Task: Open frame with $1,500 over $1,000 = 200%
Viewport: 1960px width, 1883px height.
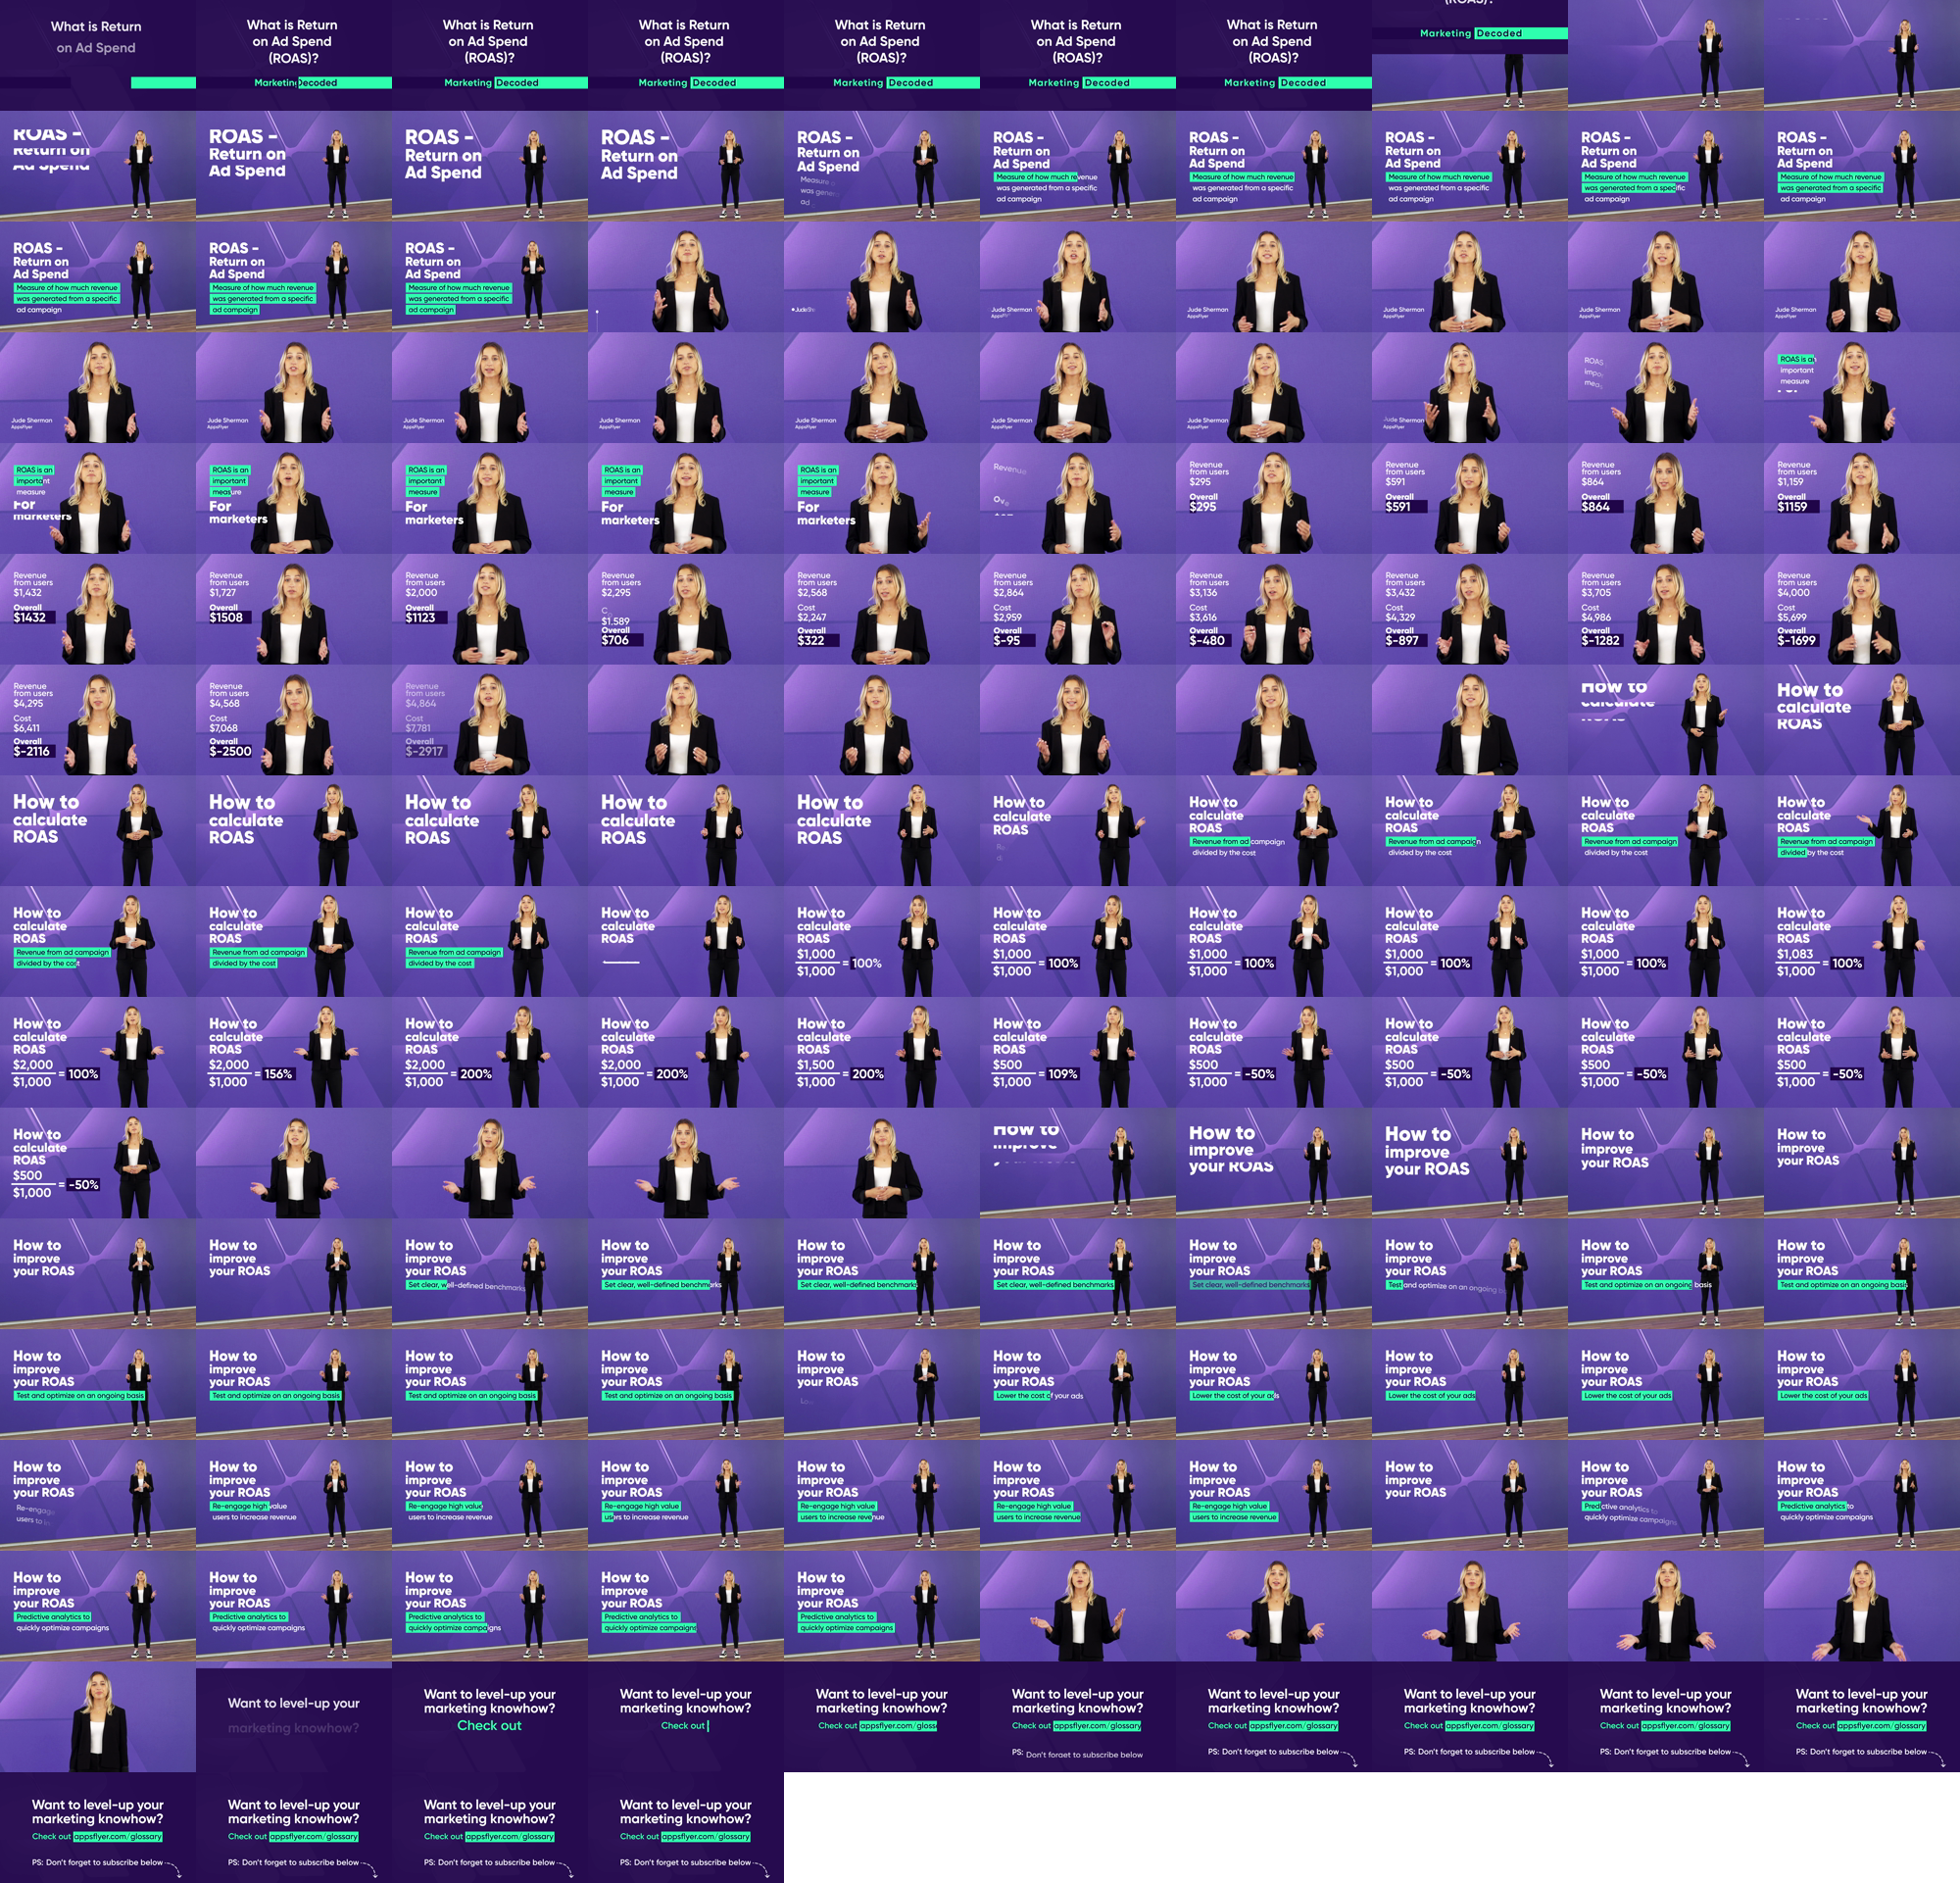Action: (x=882, y=1052)
